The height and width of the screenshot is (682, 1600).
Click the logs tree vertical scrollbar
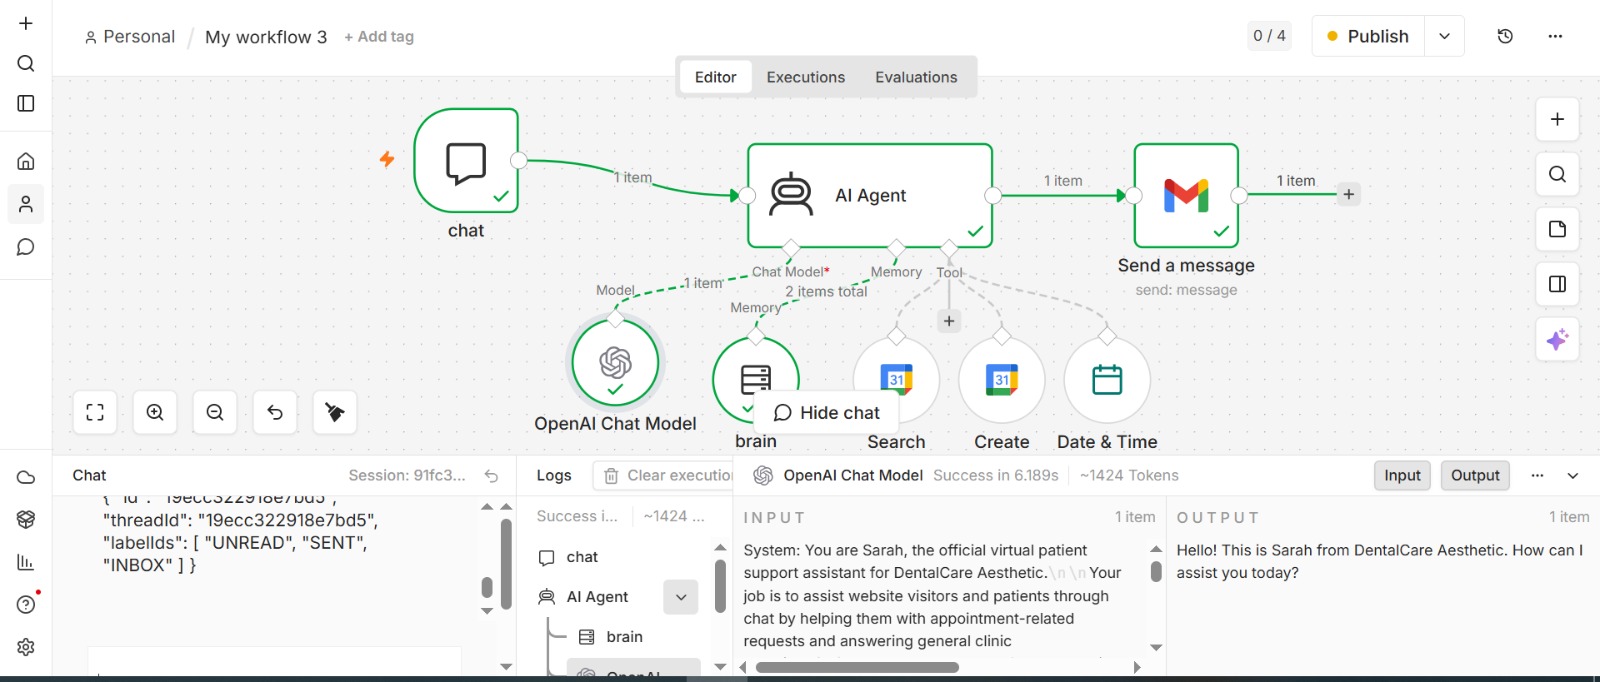point(720,586)
